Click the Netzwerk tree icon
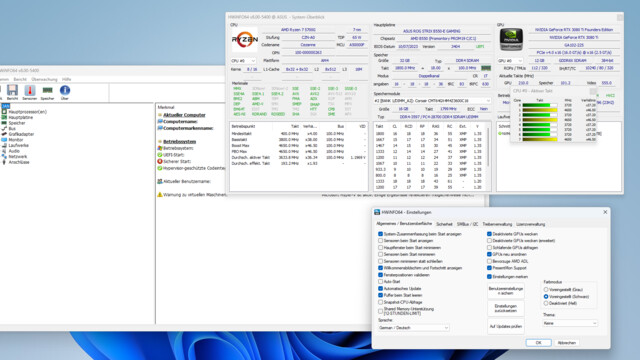The image size is (640, 360). point(4,156)
